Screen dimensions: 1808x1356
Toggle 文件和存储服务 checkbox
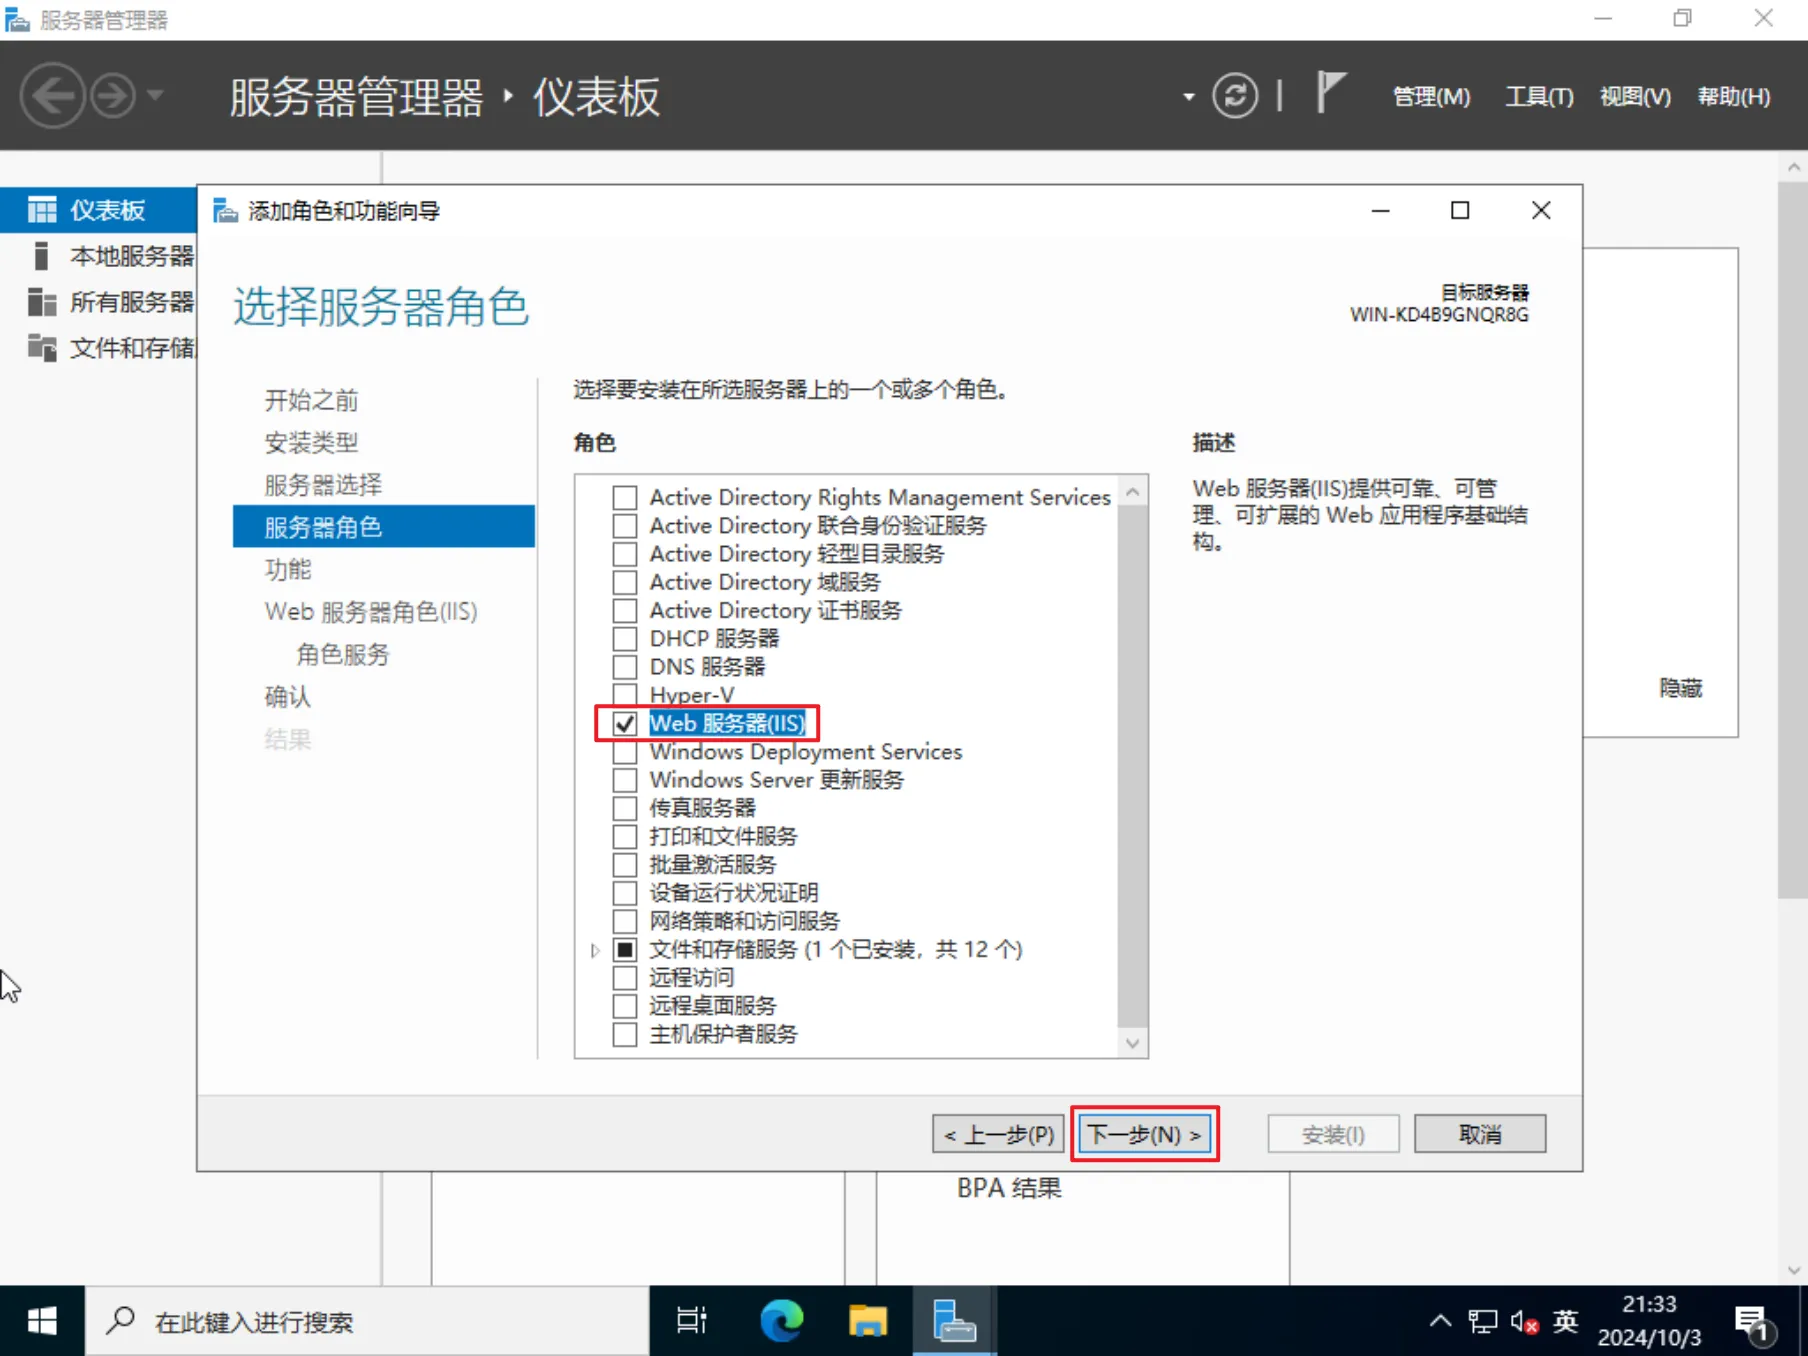tap(625, 949)
